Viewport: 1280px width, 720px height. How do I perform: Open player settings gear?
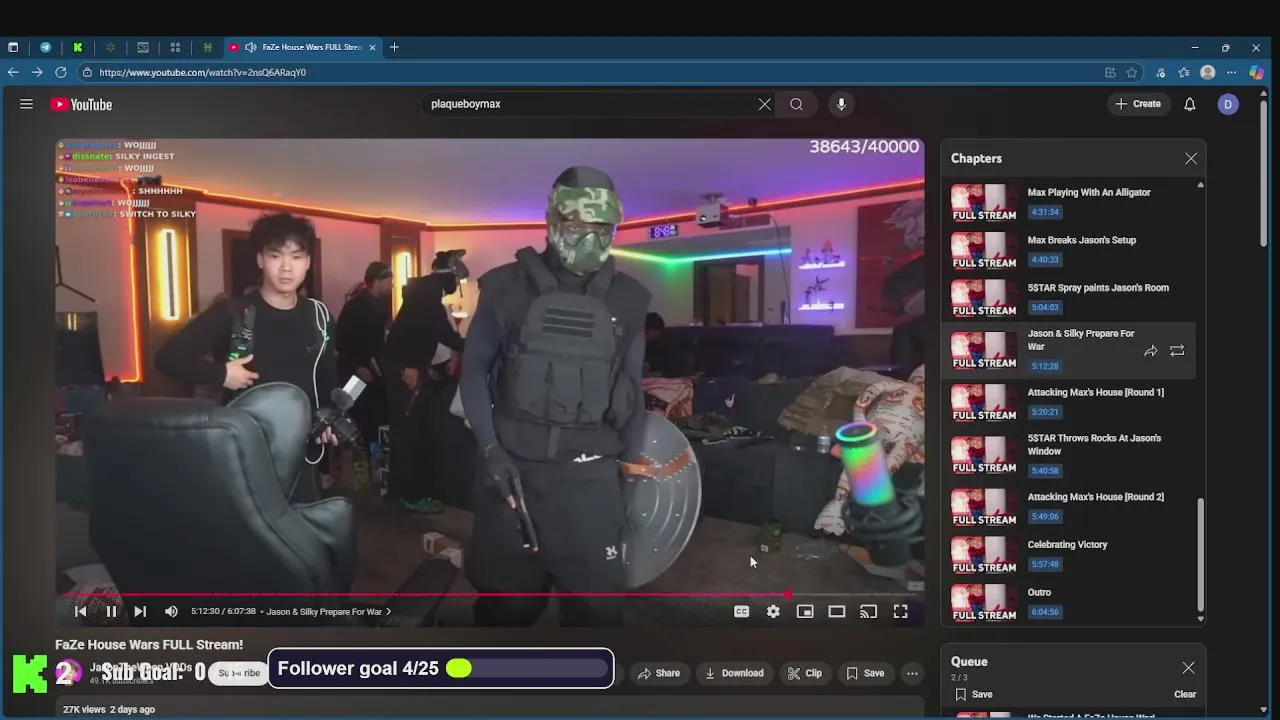pos(773,611)
